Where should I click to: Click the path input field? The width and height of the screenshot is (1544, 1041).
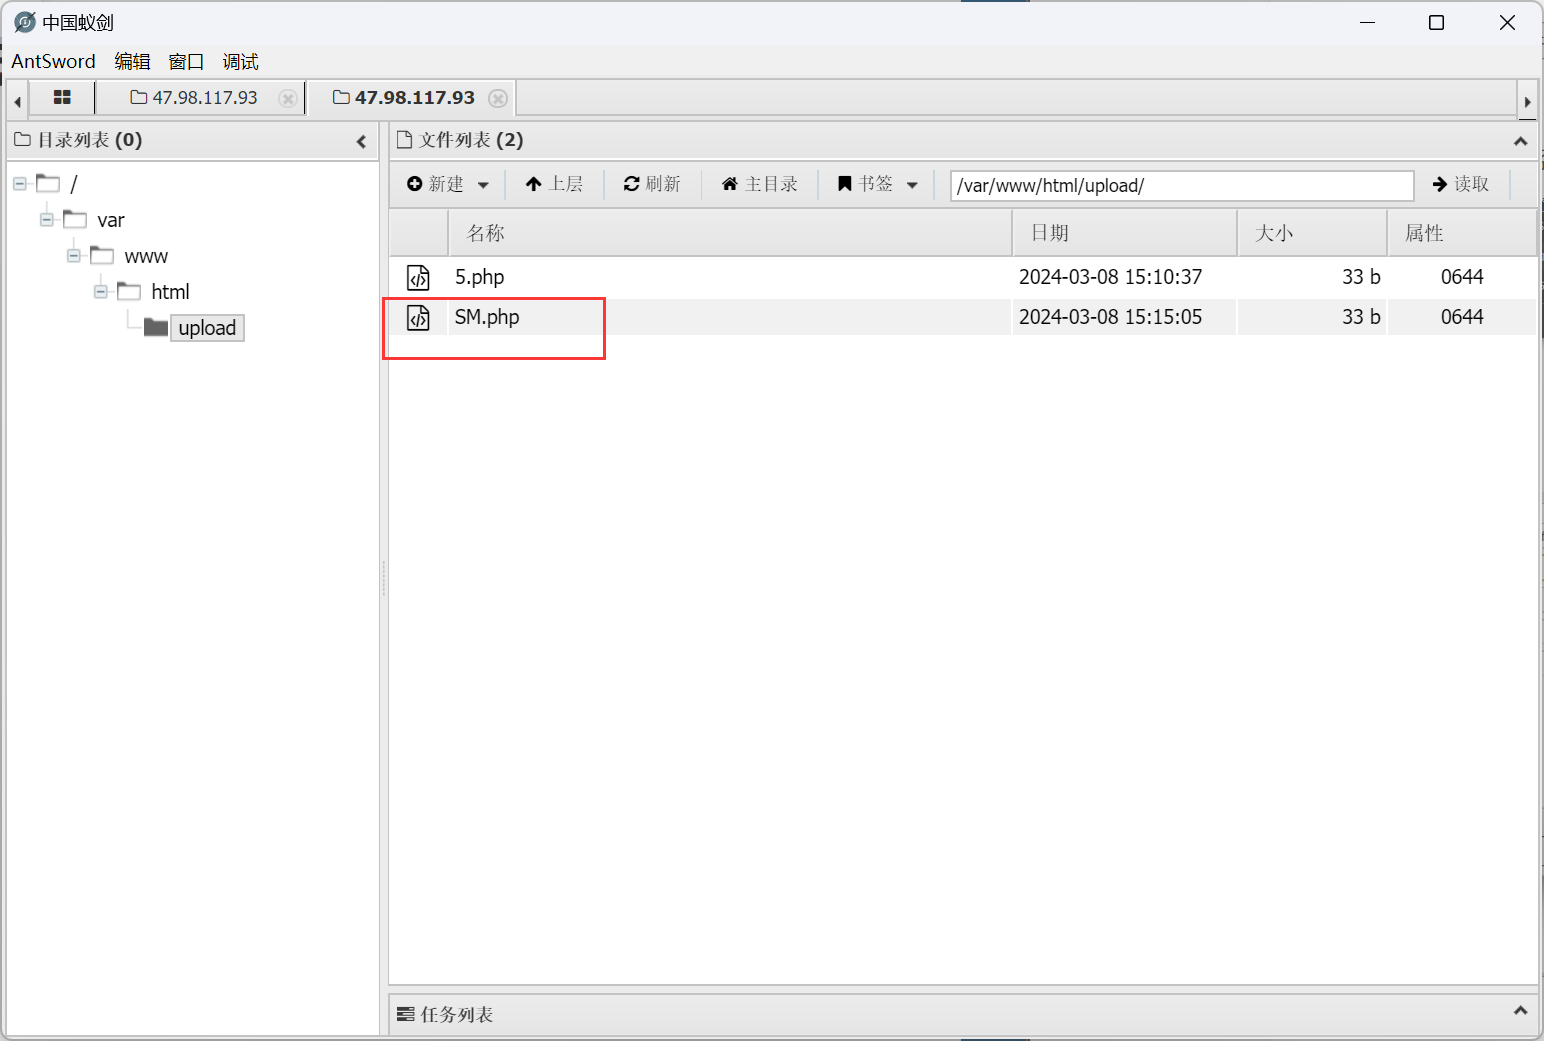(x=1180, y=185)
